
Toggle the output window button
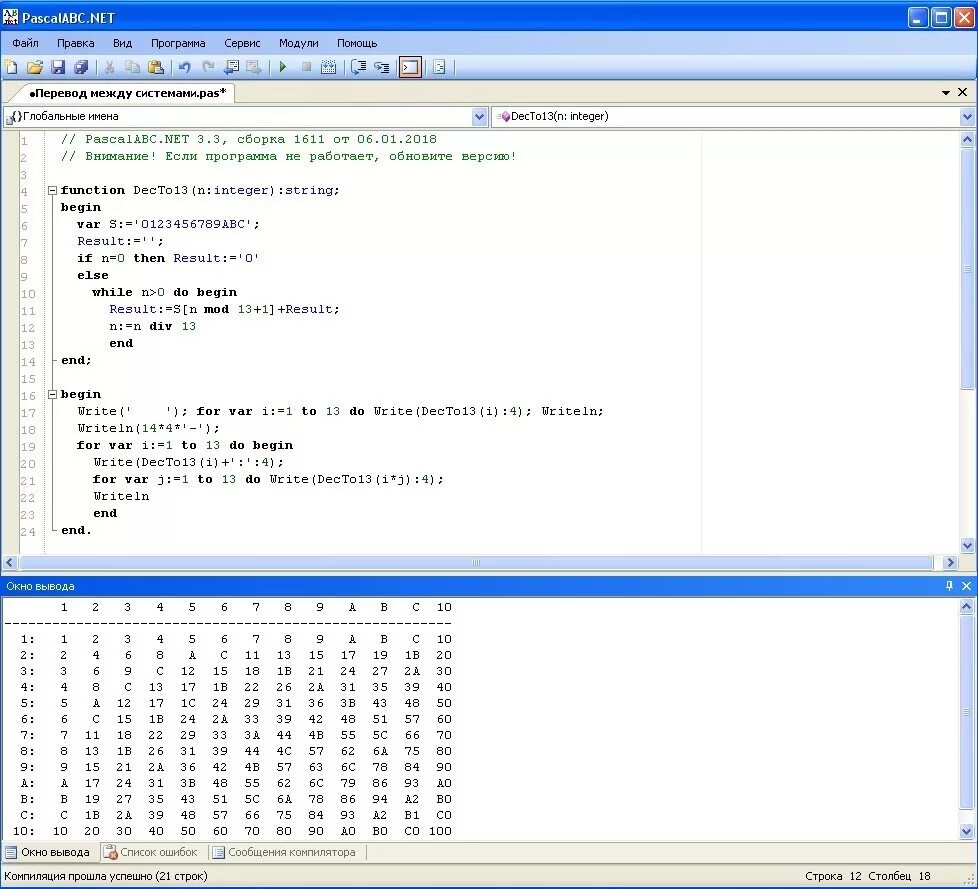410,67
